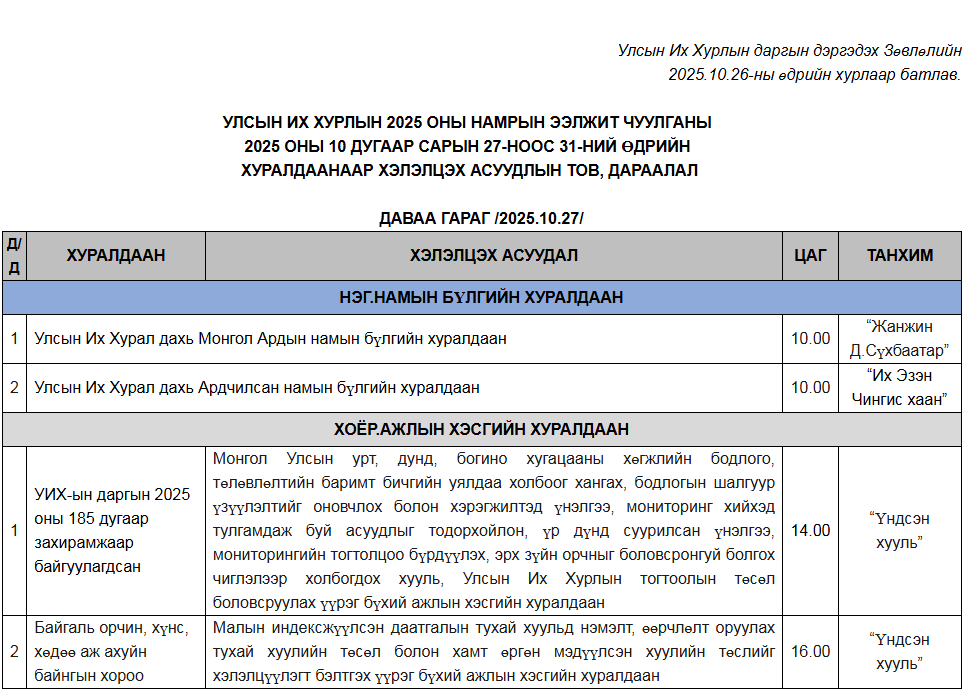Click the italic 2025.10.26-ны өдрийн хурлаар батлав line
The image size is (965, 691).
[x=814, y=74]
